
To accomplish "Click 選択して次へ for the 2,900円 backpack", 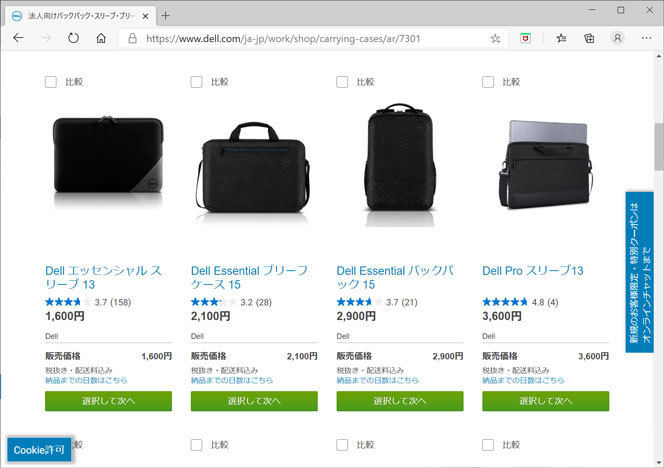I will pos(400,401).
